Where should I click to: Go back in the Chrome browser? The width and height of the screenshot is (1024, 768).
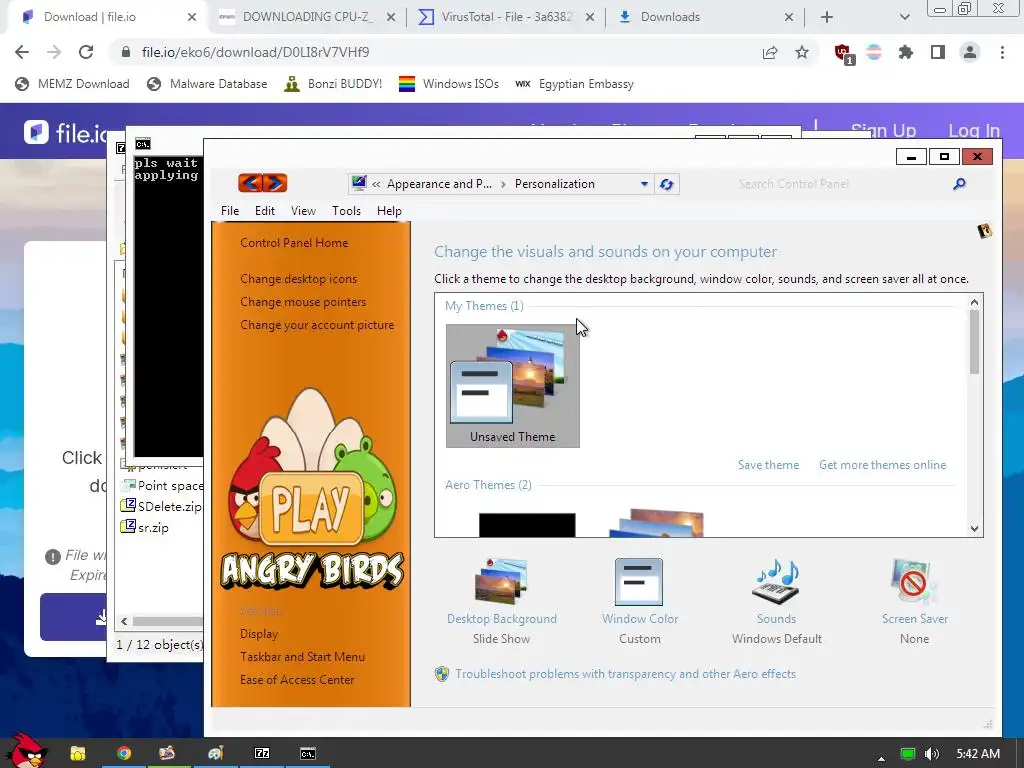click(22, 52)
